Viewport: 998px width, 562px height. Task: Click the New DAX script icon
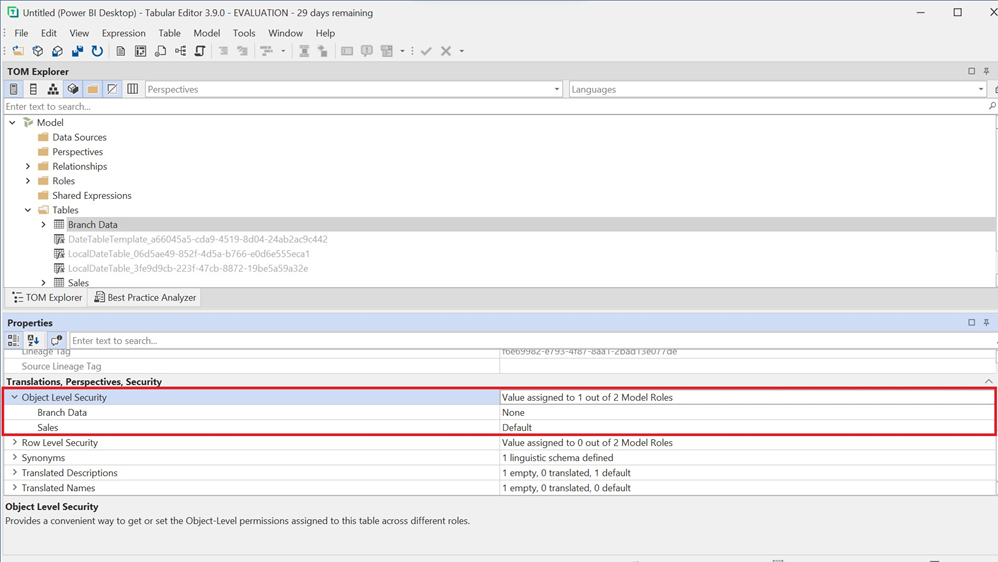pyautogui.click(x=200, y=51)
